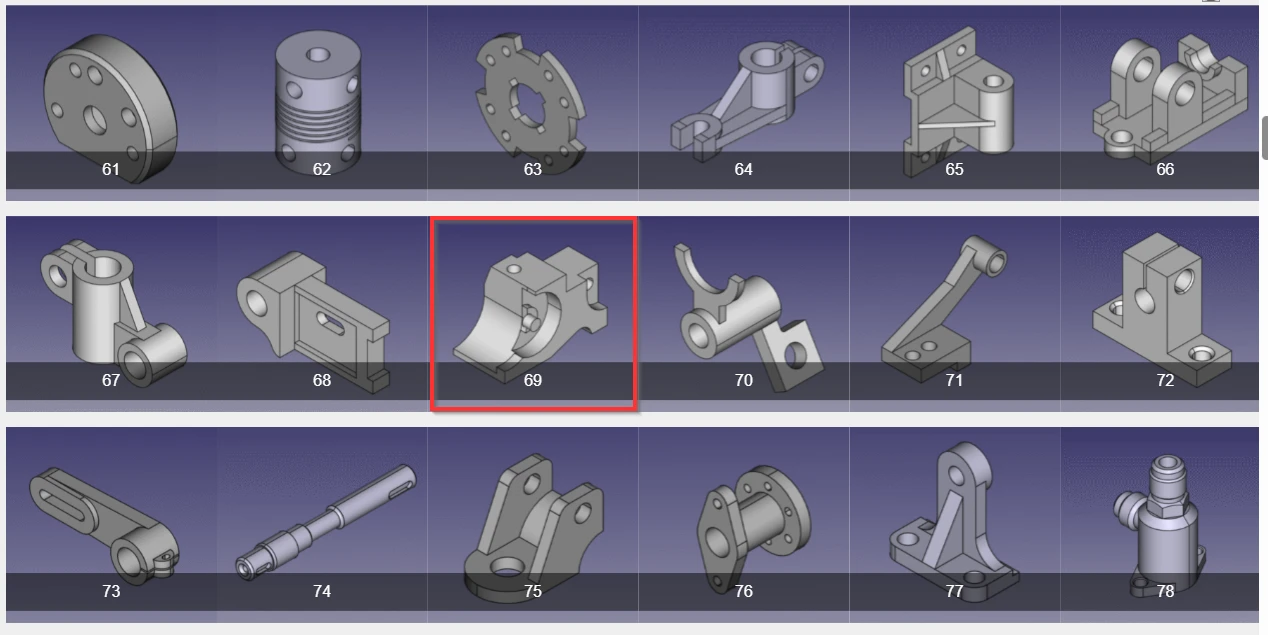Open thumbnail 61 round flange disc
The width and height of the screenshot is (1268, 635).
click(111, 98)
